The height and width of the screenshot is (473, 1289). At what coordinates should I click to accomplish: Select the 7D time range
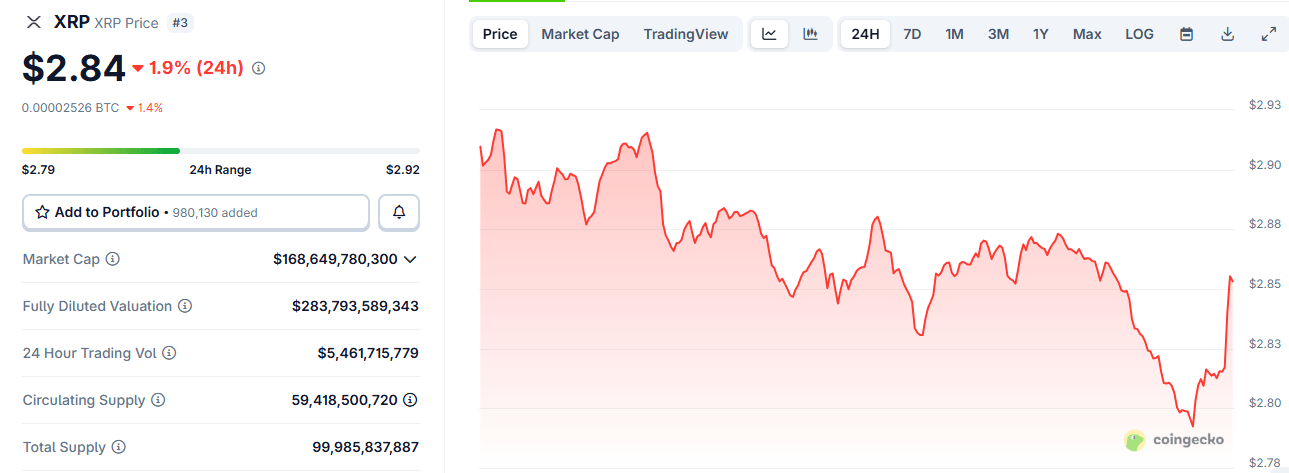(912, 34)
